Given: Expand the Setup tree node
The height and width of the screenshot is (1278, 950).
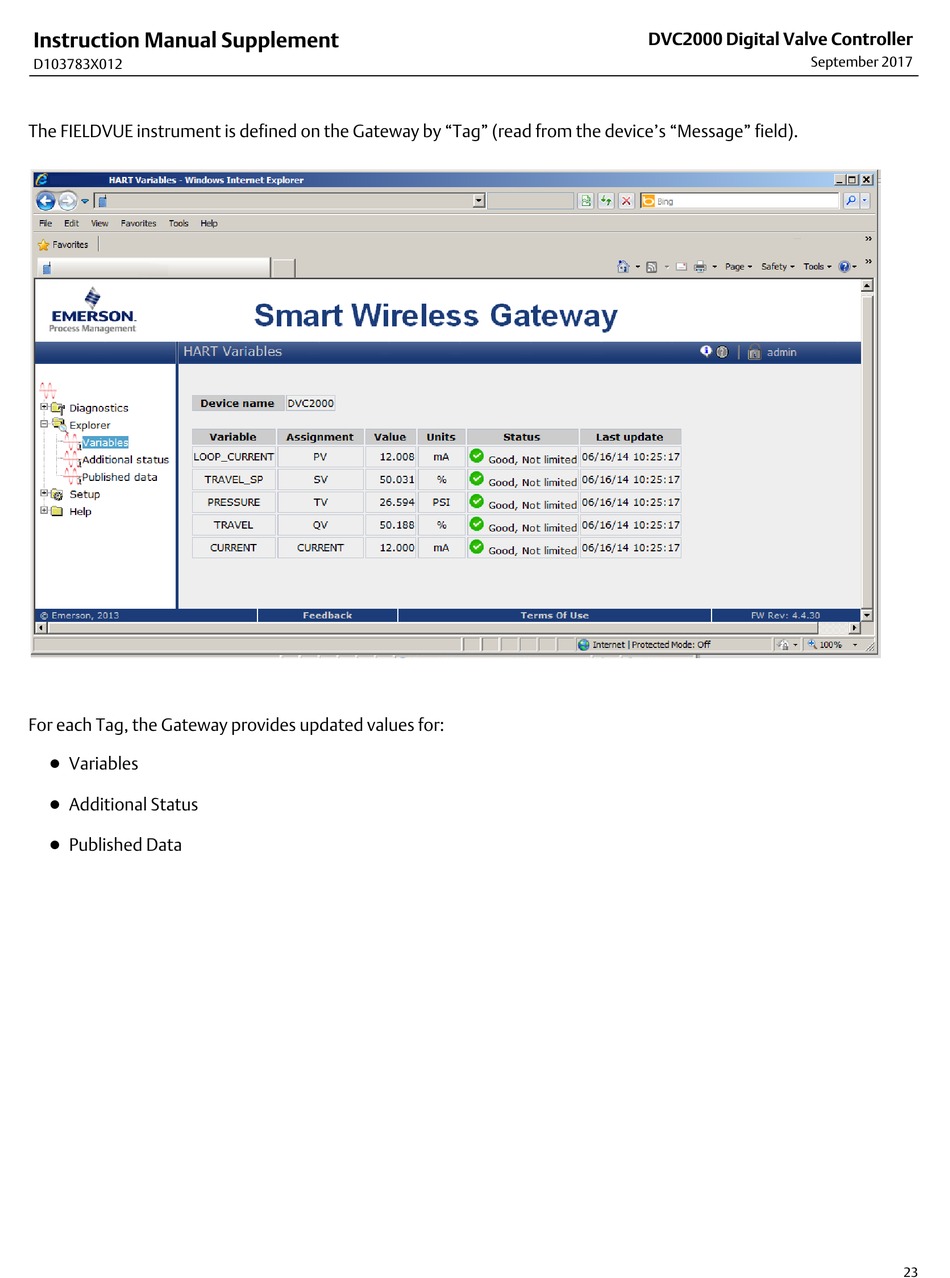Looking at the screenshot, I should 44,493.
